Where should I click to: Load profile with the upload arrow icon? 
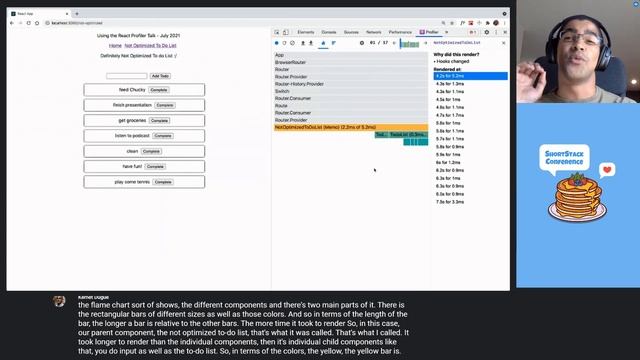303,43
